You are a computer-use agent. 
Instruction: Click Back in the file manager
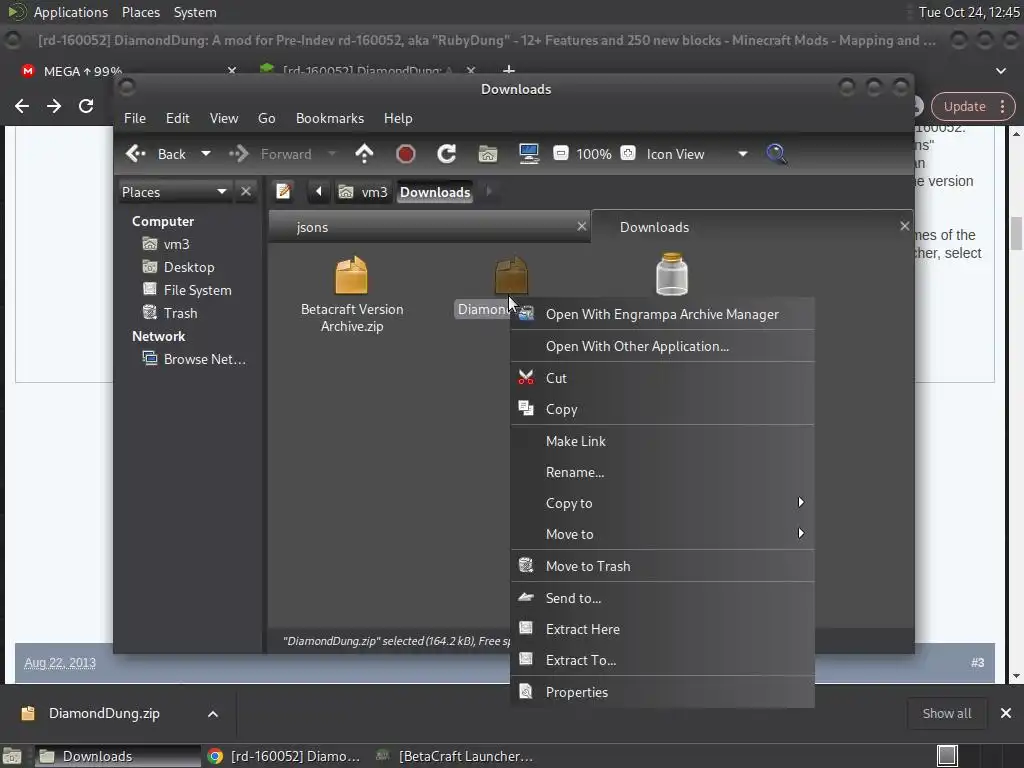(x=156, y=154)
